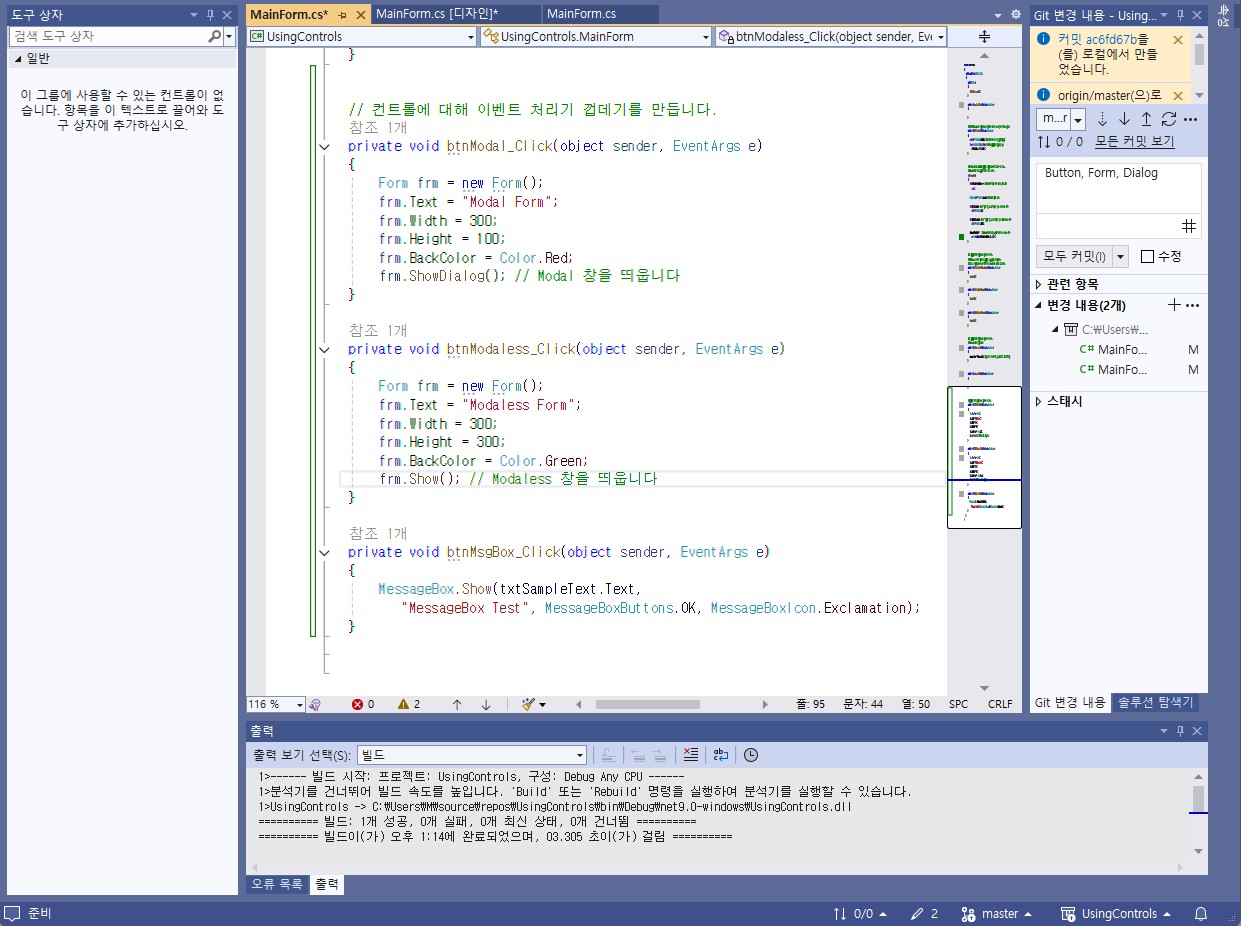Pull commits with the down-arrow icon
Viewport: 1241px width, 926px height.
click(x=1124, y=119)
